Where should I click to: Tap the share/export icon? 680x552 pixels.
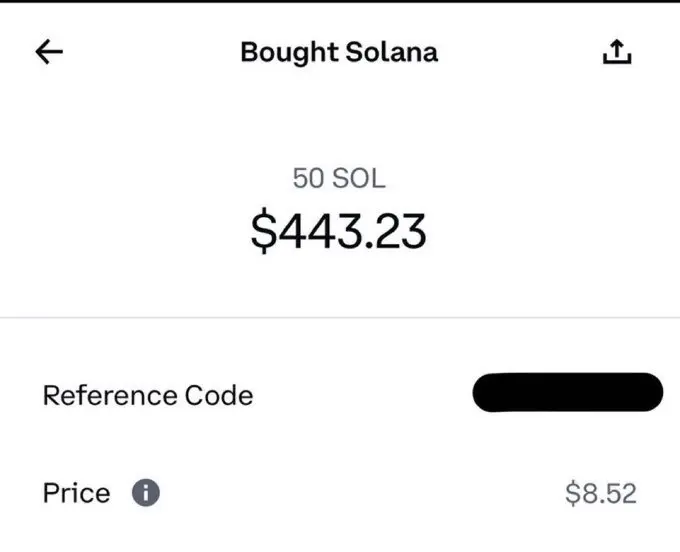(x=617, y=52)
